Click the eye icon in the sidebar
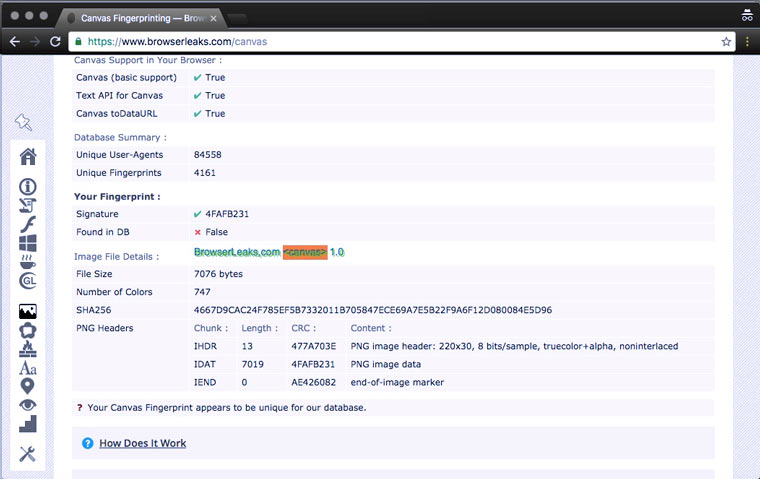Viewport: 760px width, 479px height. [x=27, y=405]
